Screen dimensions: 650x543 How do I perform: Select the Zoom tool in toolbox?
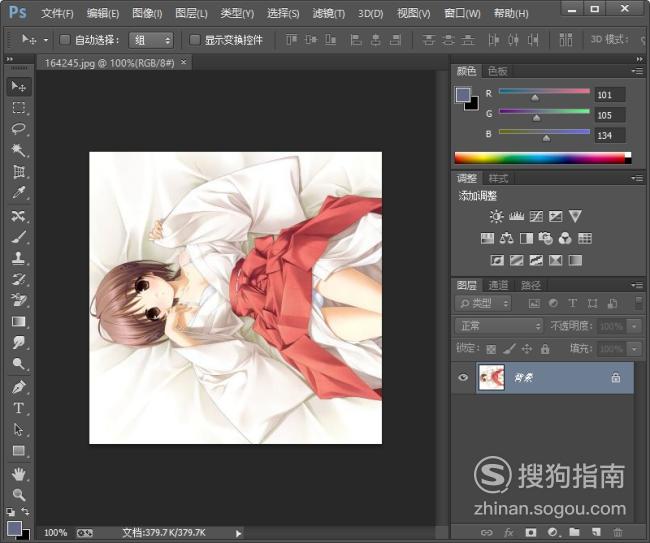[19, 495]
